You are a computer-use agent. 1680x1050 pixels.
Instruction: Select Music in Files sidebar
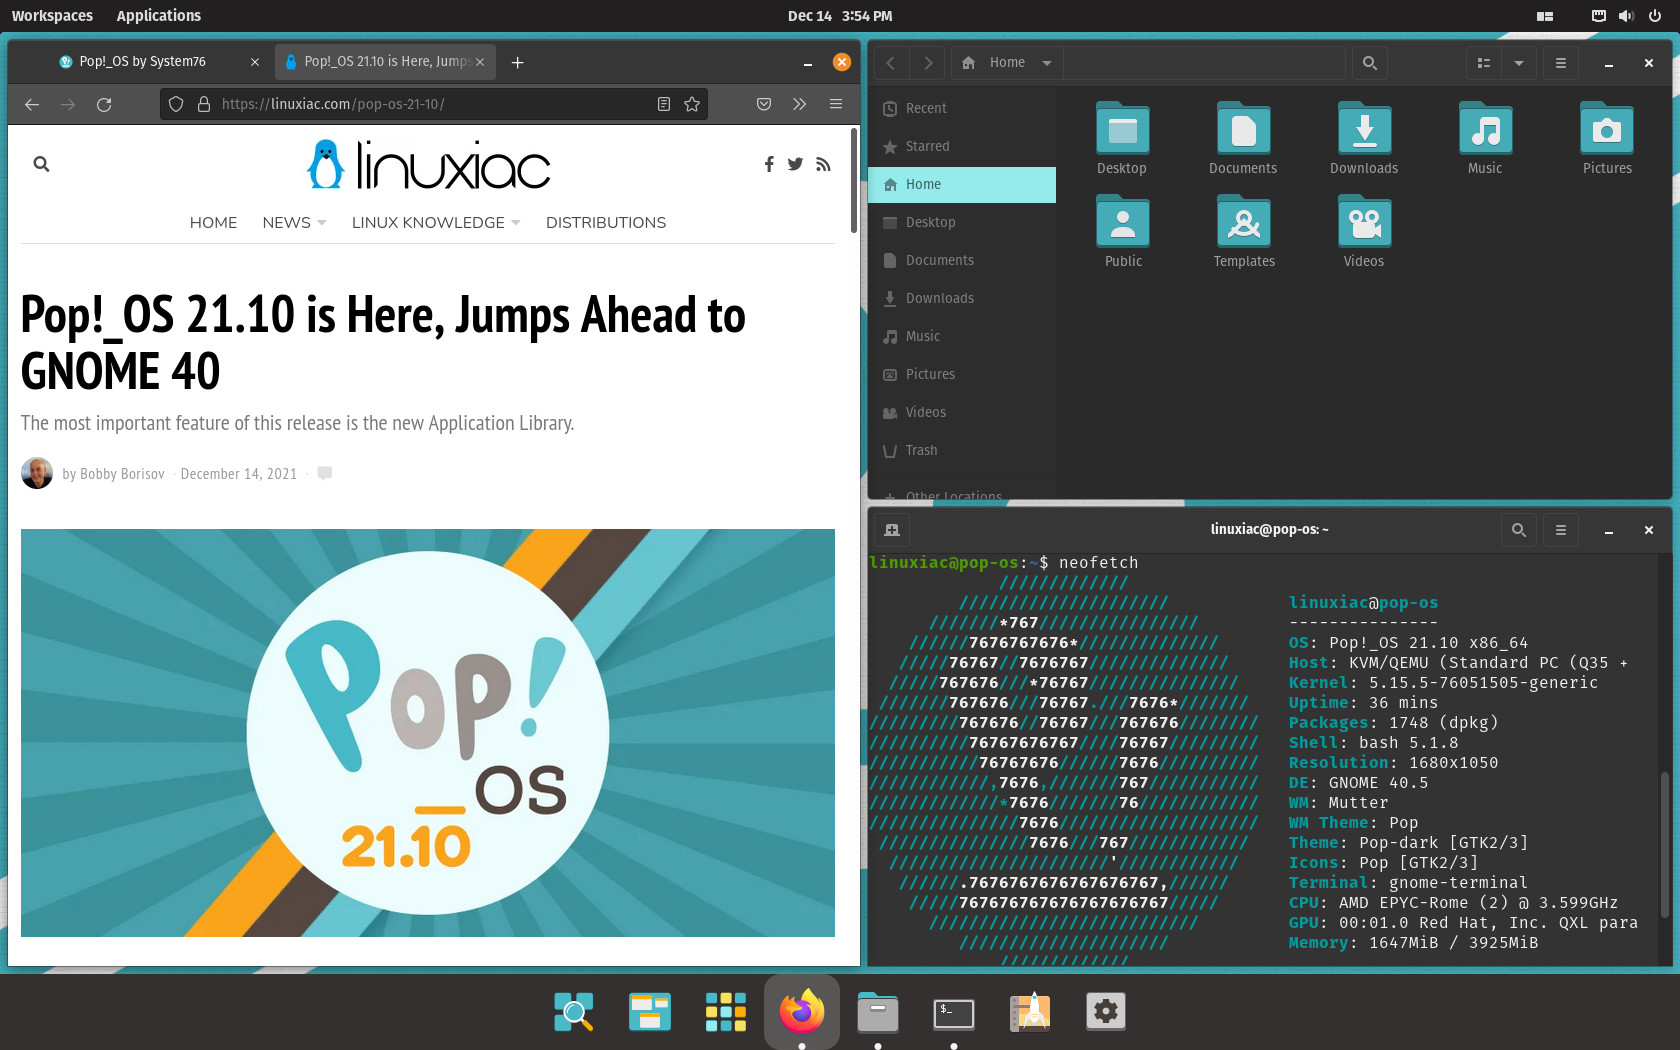[x=962, y=336]
